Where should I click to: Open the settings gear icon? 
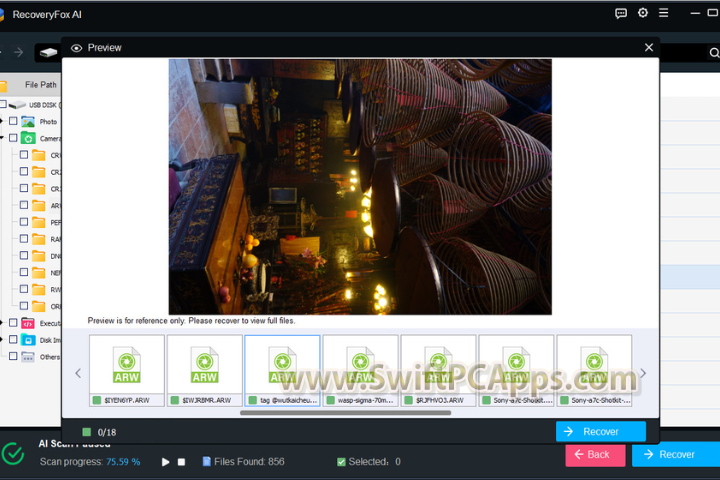(x=643, y=13)
